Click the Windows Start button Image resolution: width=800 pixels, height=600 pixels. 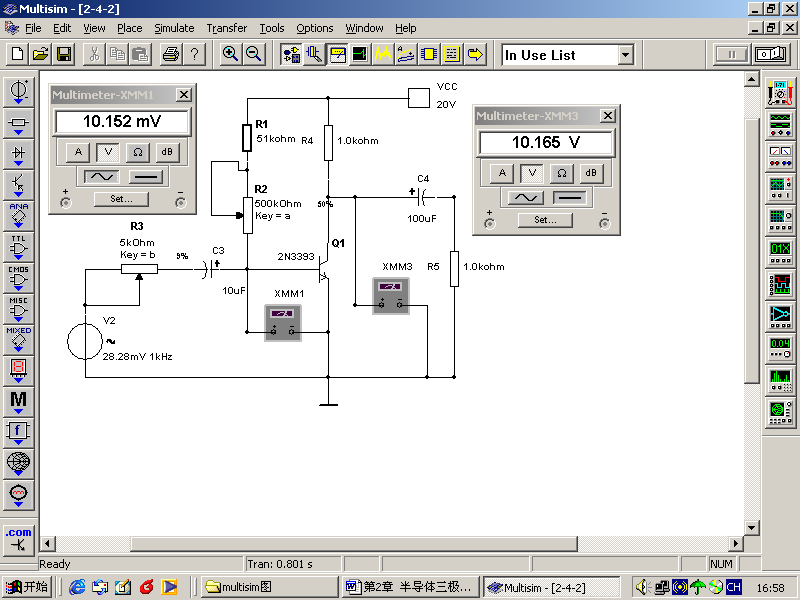pos(28,587)
